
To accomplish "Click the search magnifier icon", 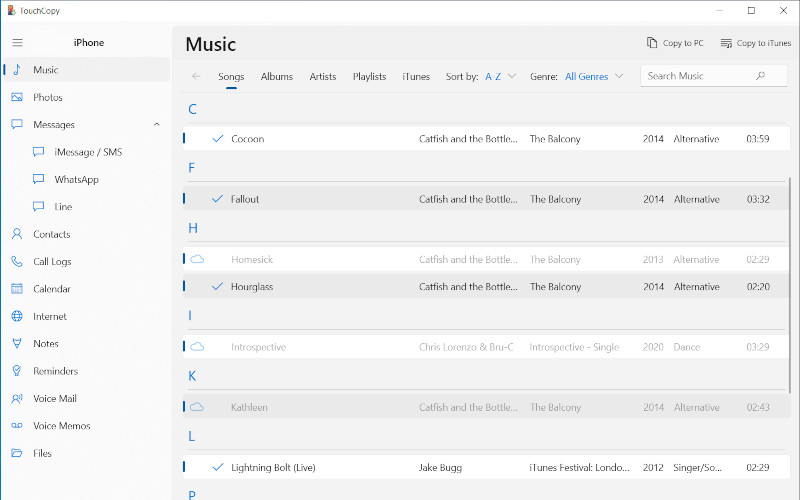I will click(760, 76).
